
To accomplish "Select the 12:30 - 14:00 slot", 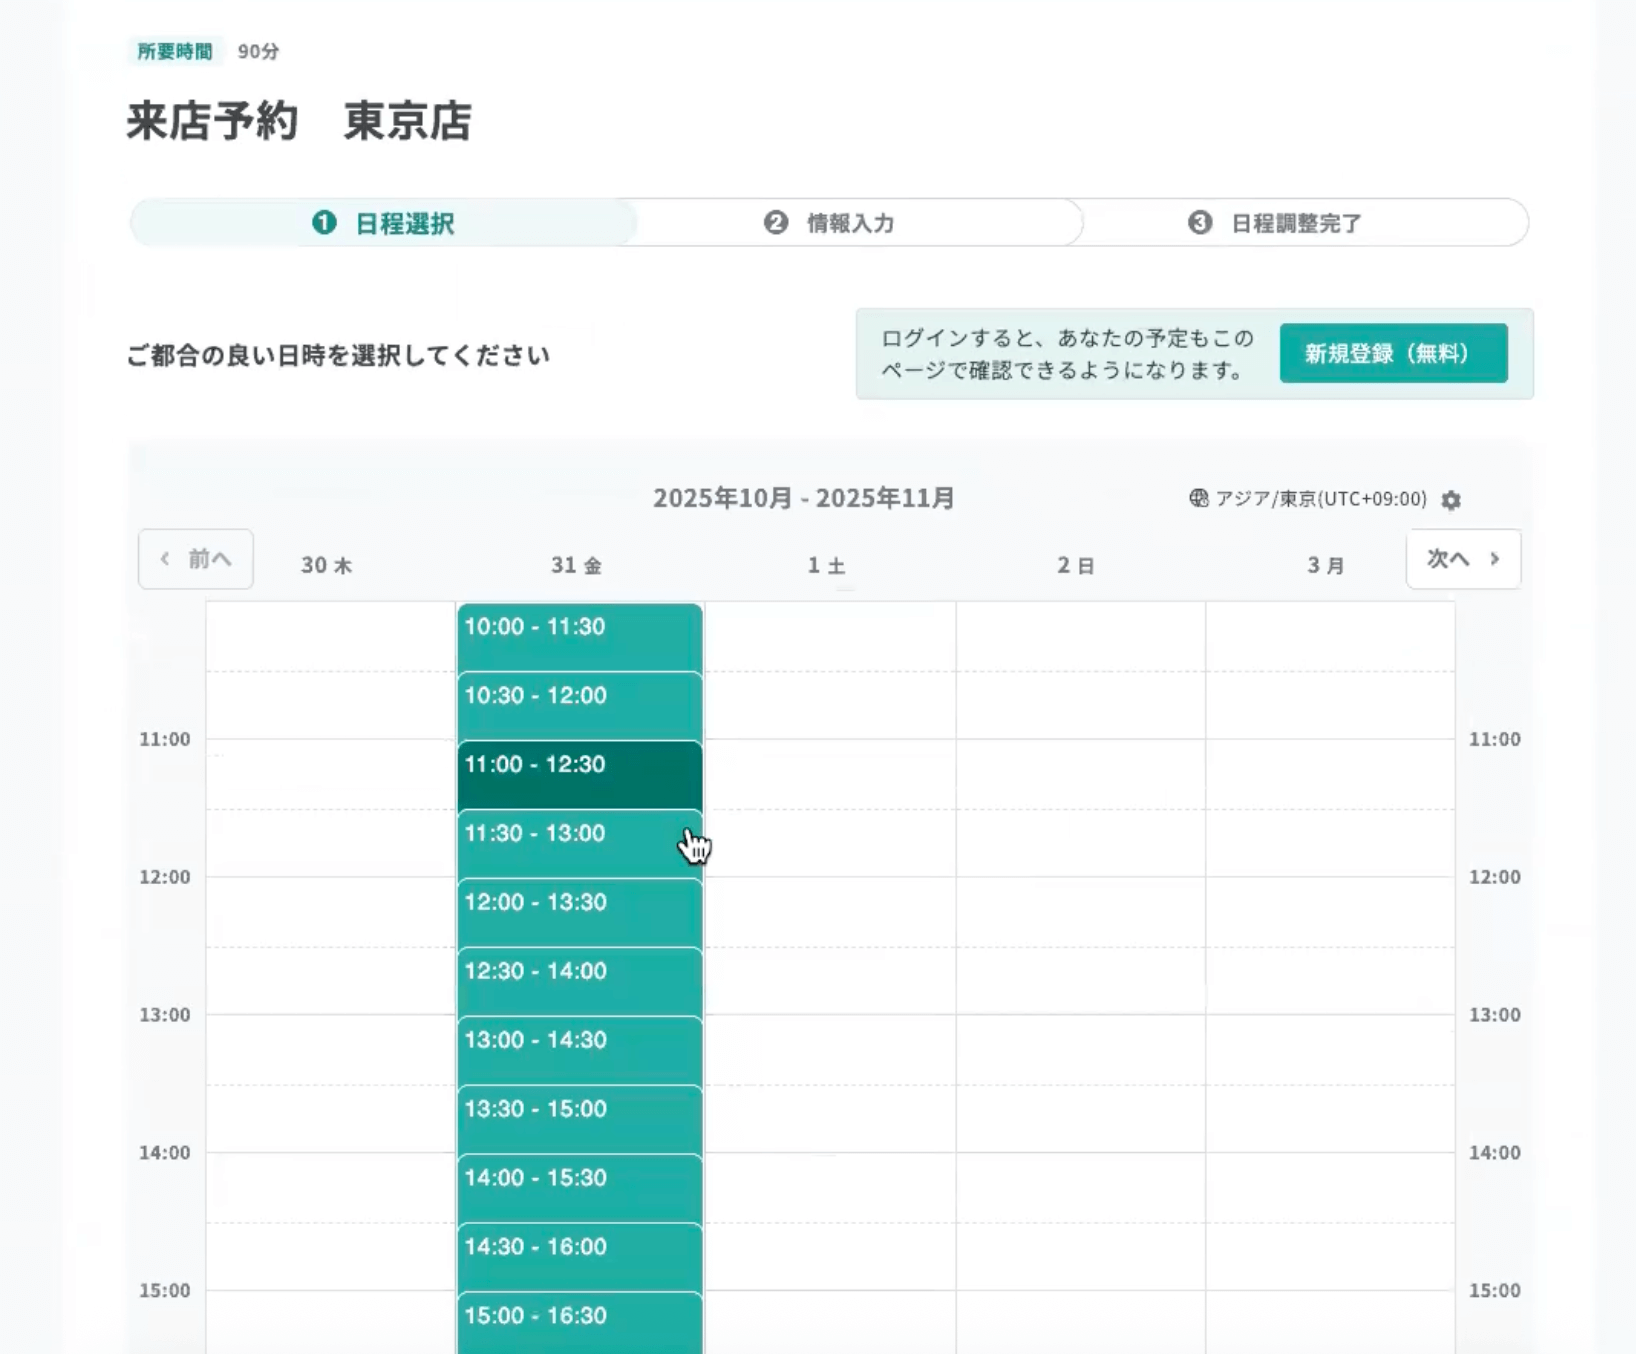I will [x=579, y=982].
